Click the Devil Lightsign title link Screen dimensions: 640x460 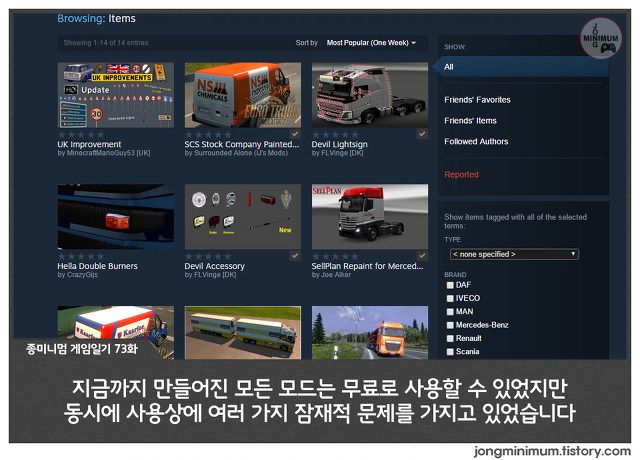(x=340, y=144)
